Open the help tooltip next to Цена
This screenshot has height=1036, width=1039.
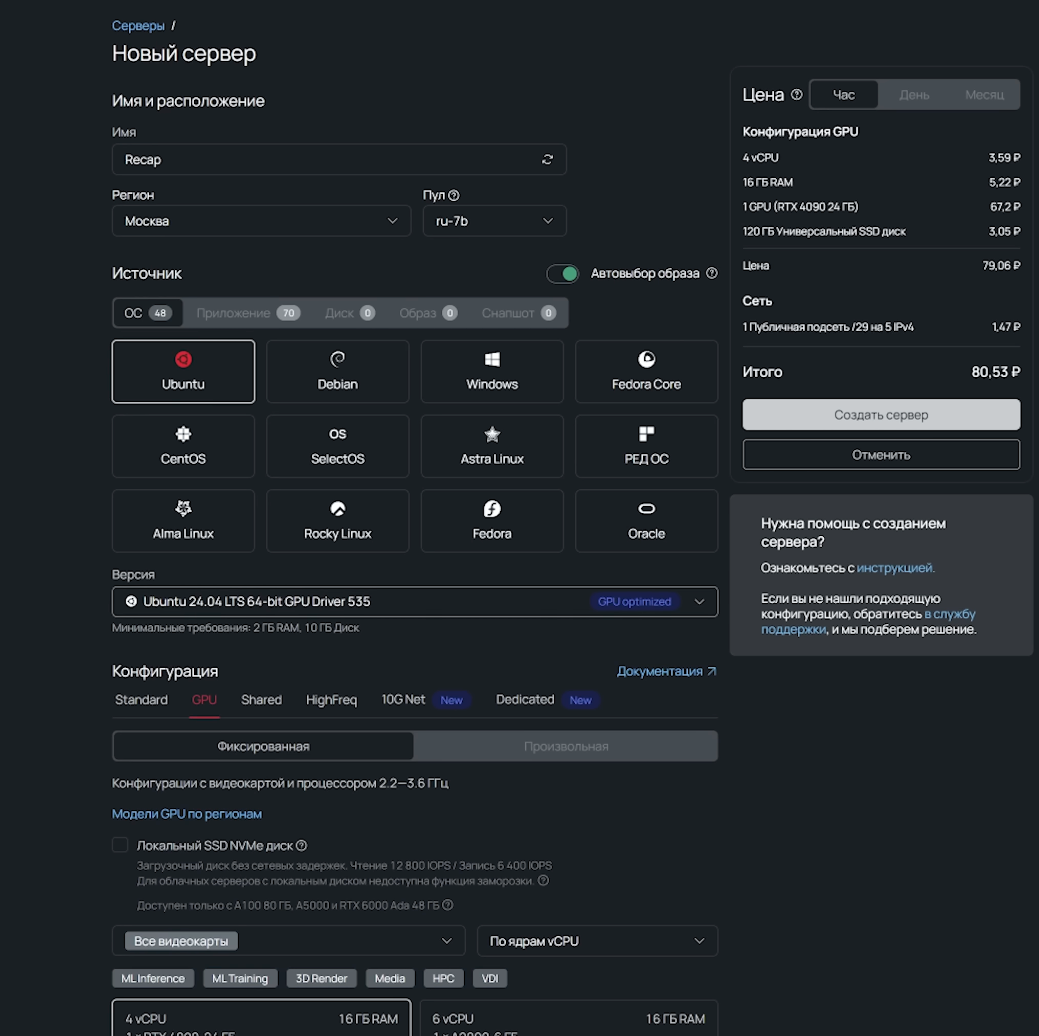pyautogui.click(x=797, y=94)
